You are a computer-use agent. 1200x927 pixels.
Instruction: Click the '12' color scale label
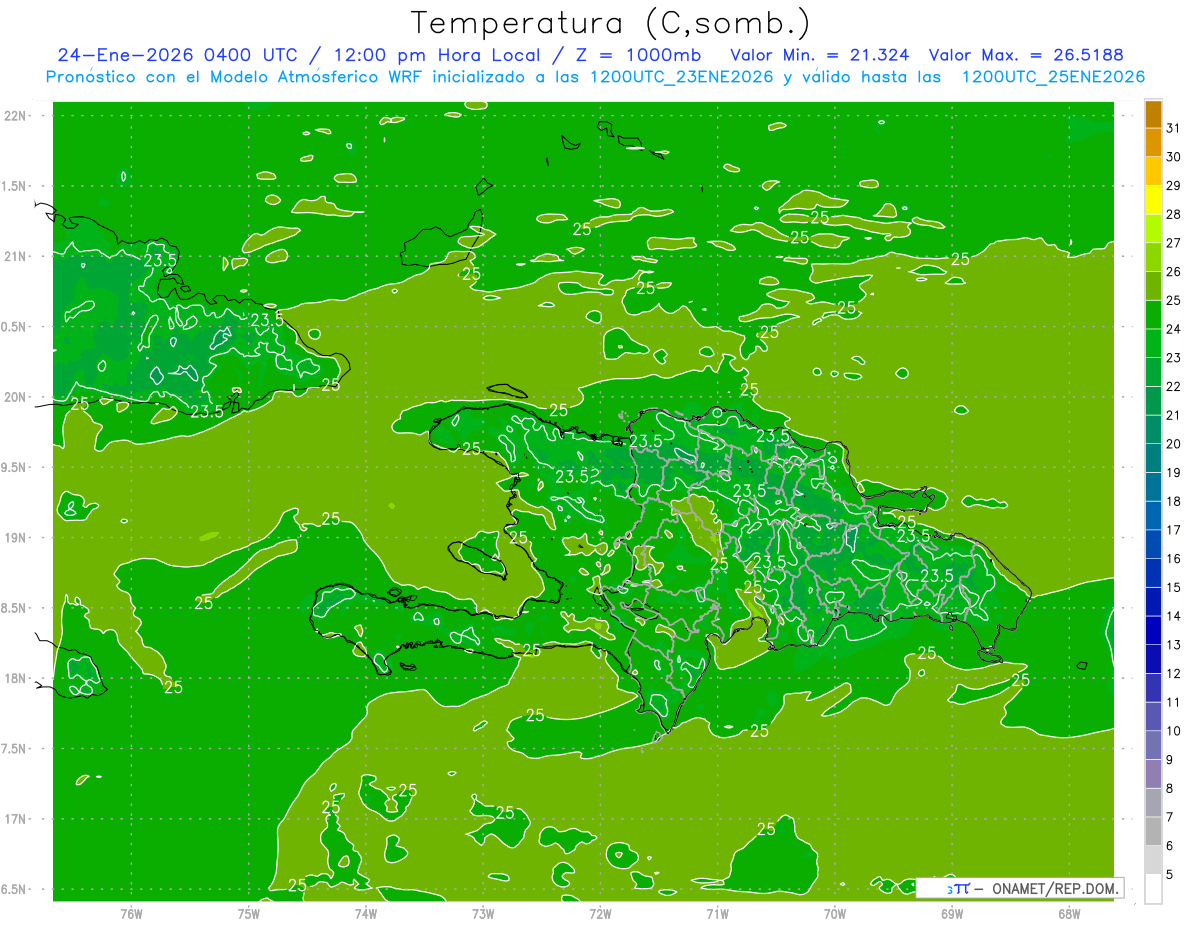coord(1174,673)
